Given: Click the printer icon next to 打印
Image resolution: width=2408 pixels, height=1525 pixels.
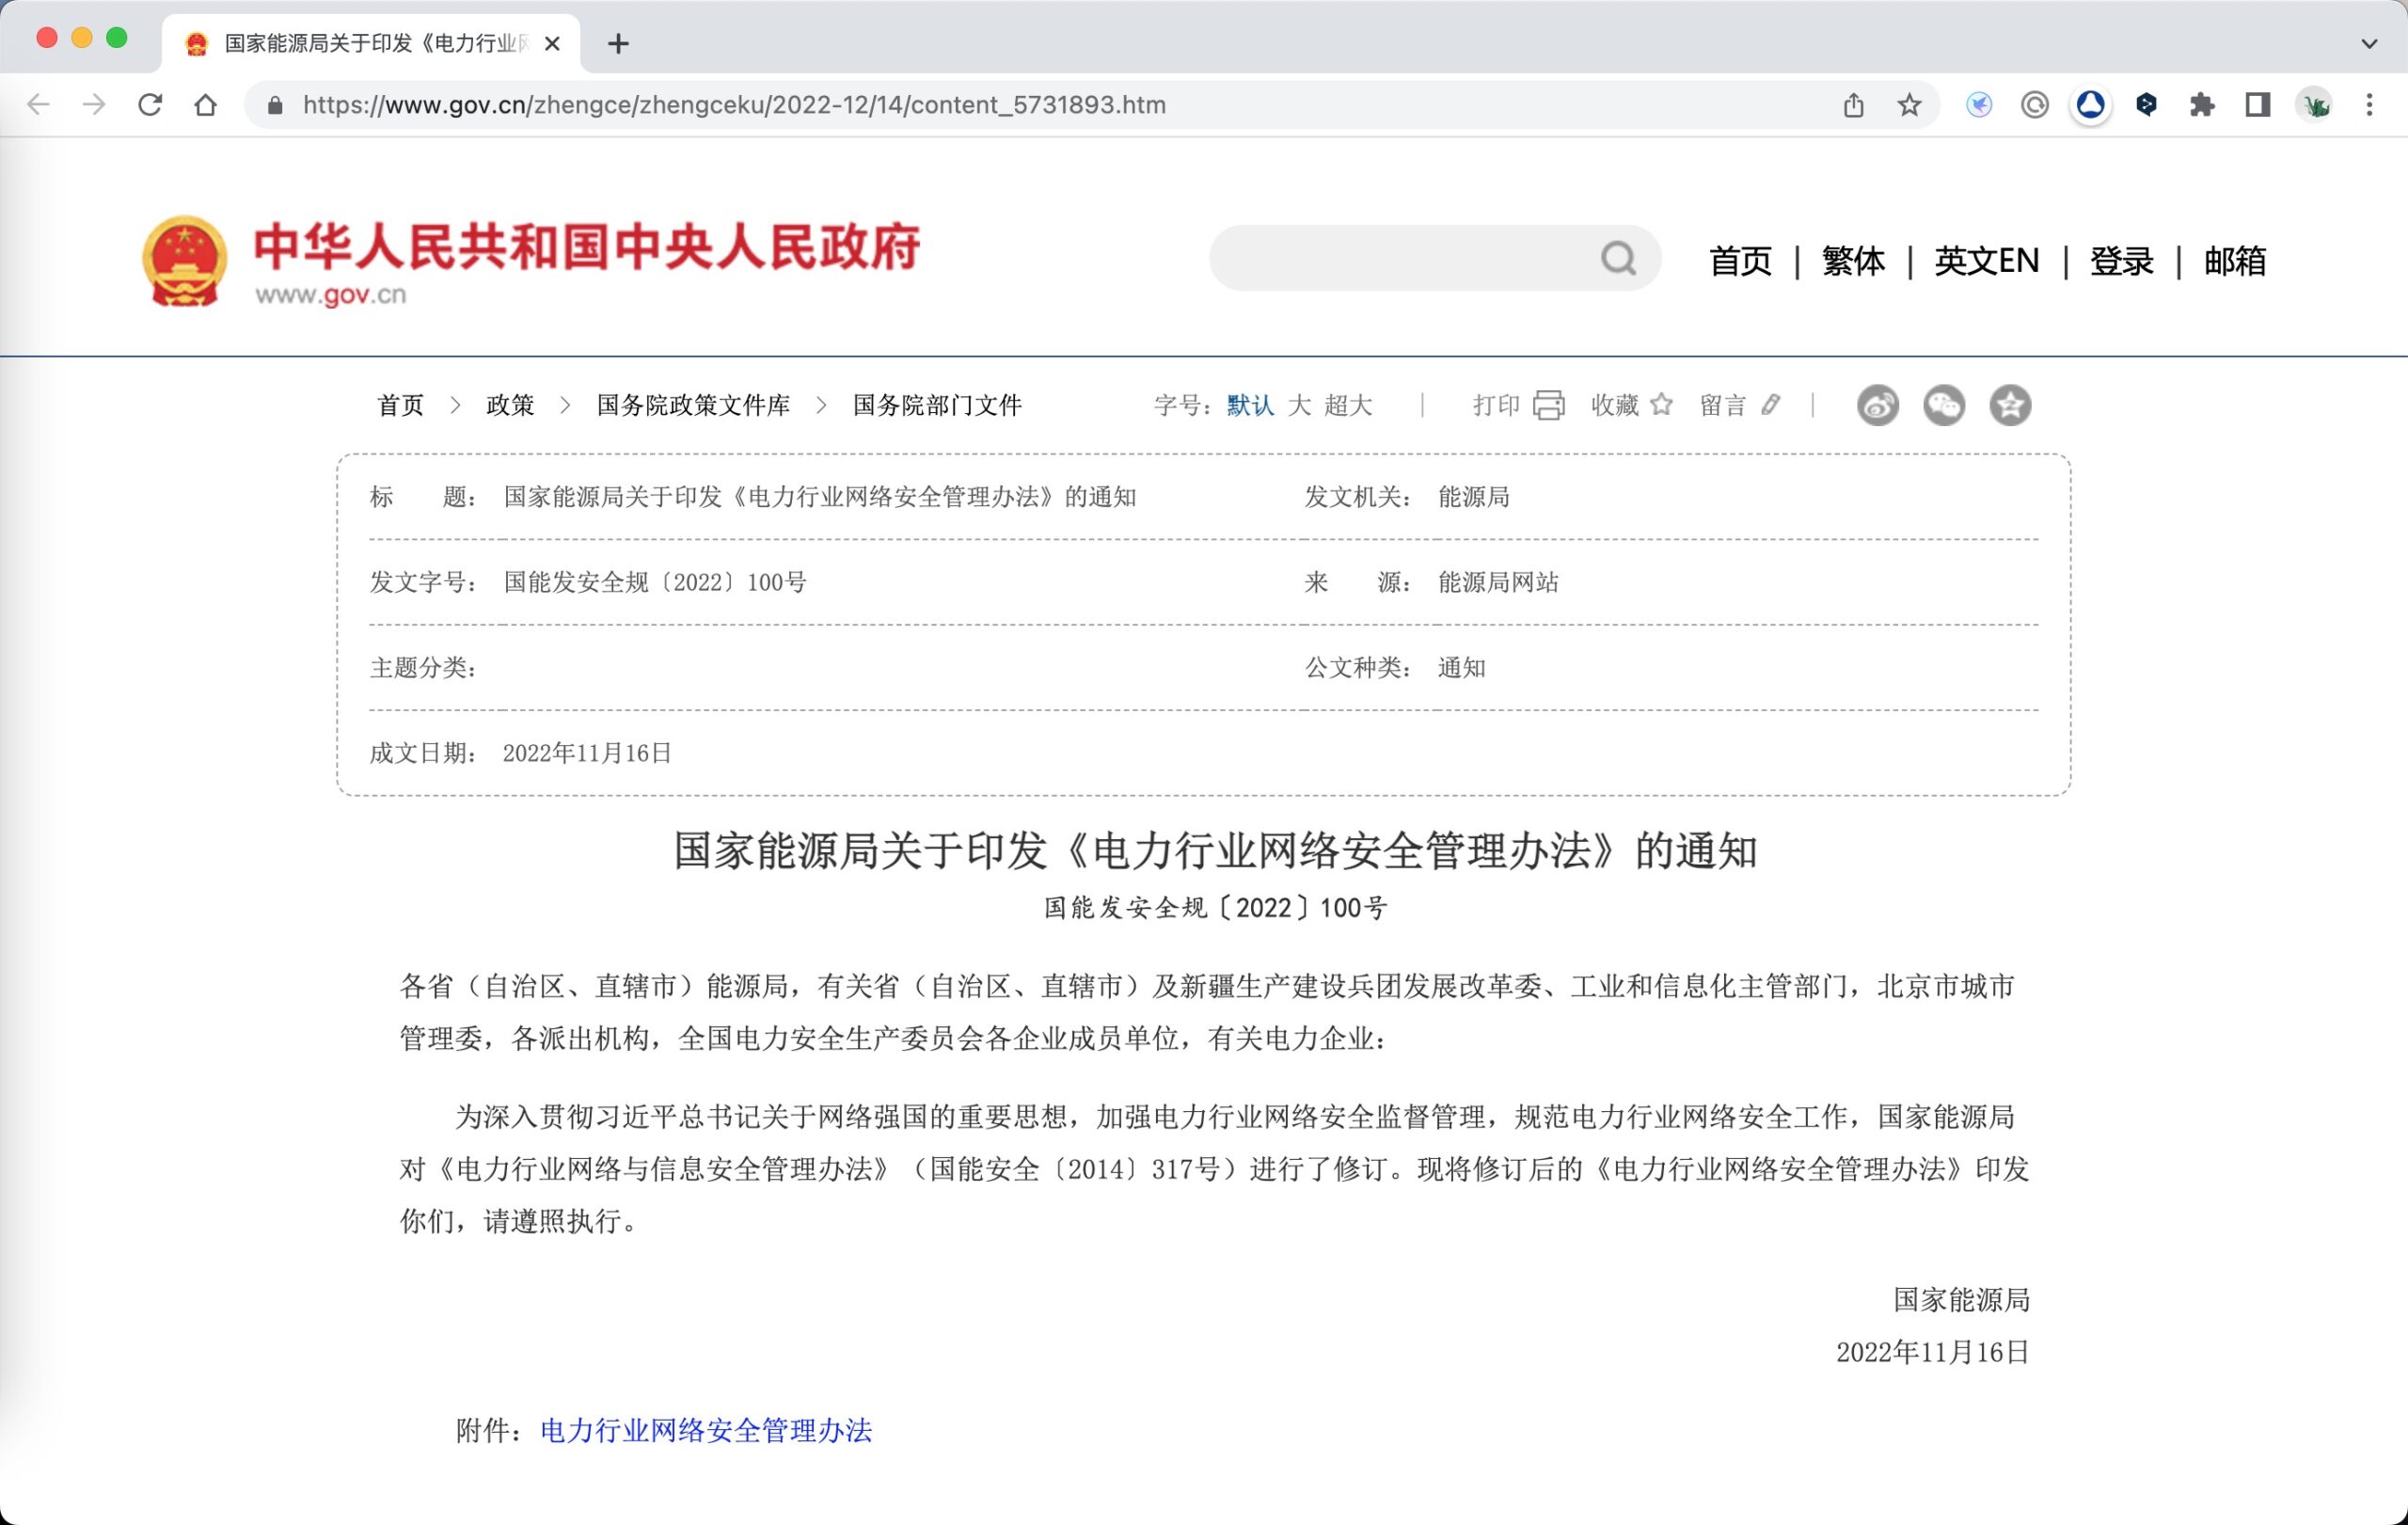Looking at the screenshot, I should pyautogui.click(x=1548, y=405).
